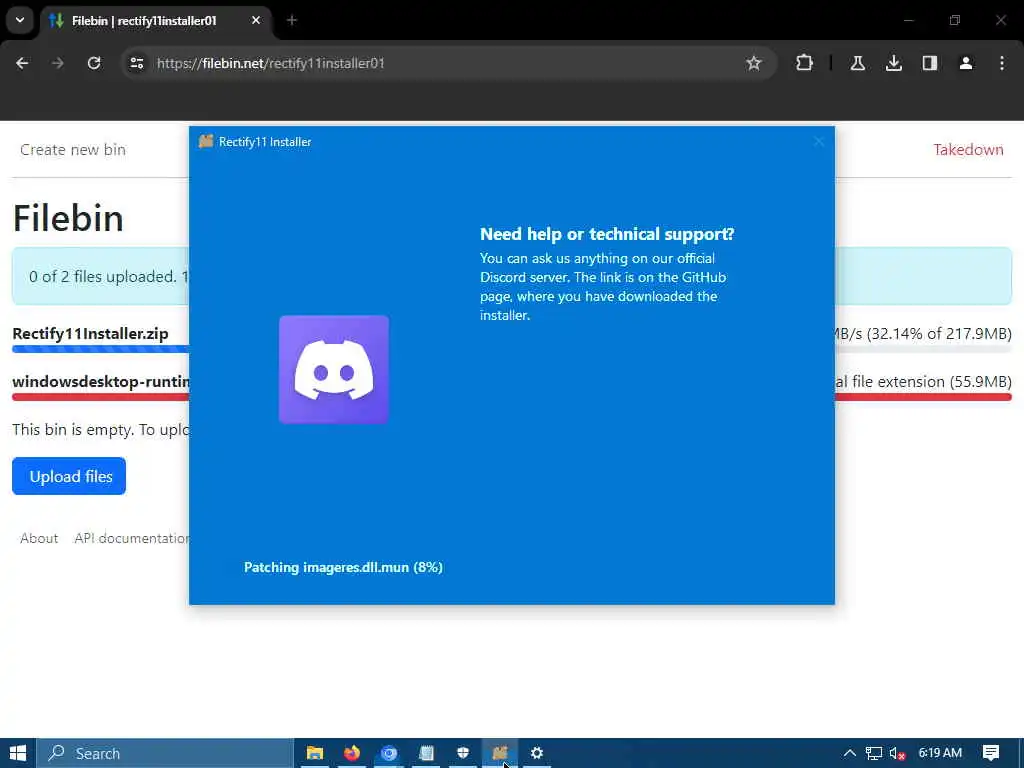Open the browser profile icon
This screenshot has width=1024, height=768.
[966, 63]
